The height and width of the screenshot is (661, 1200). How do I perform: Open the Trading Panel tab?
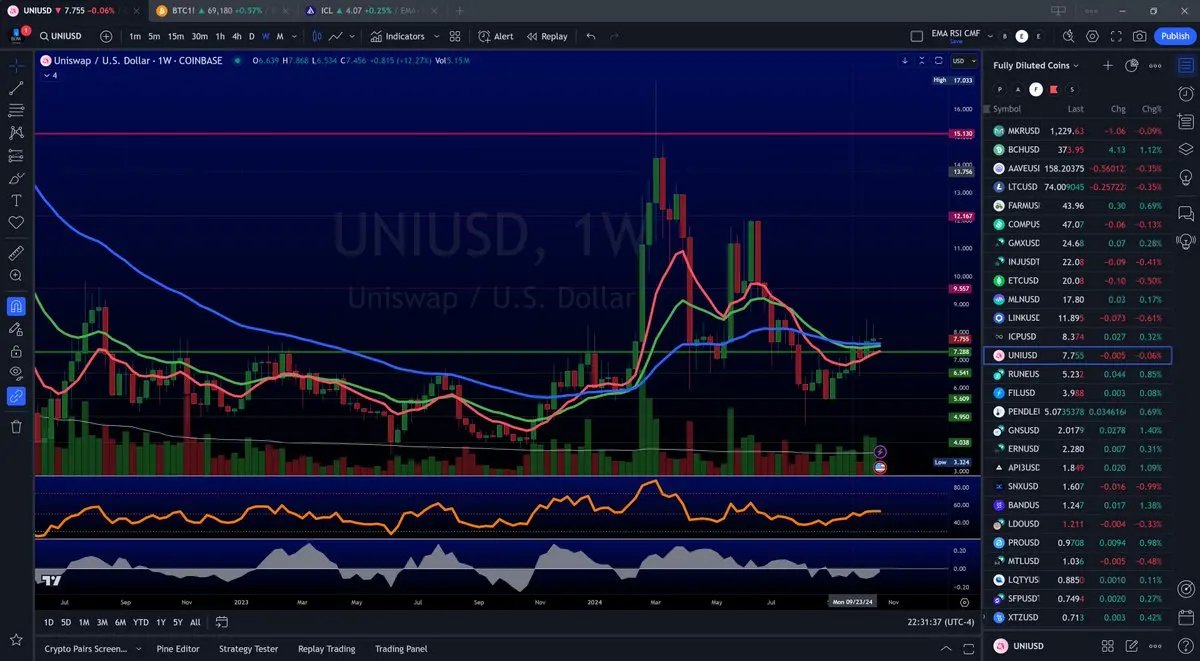401,649
